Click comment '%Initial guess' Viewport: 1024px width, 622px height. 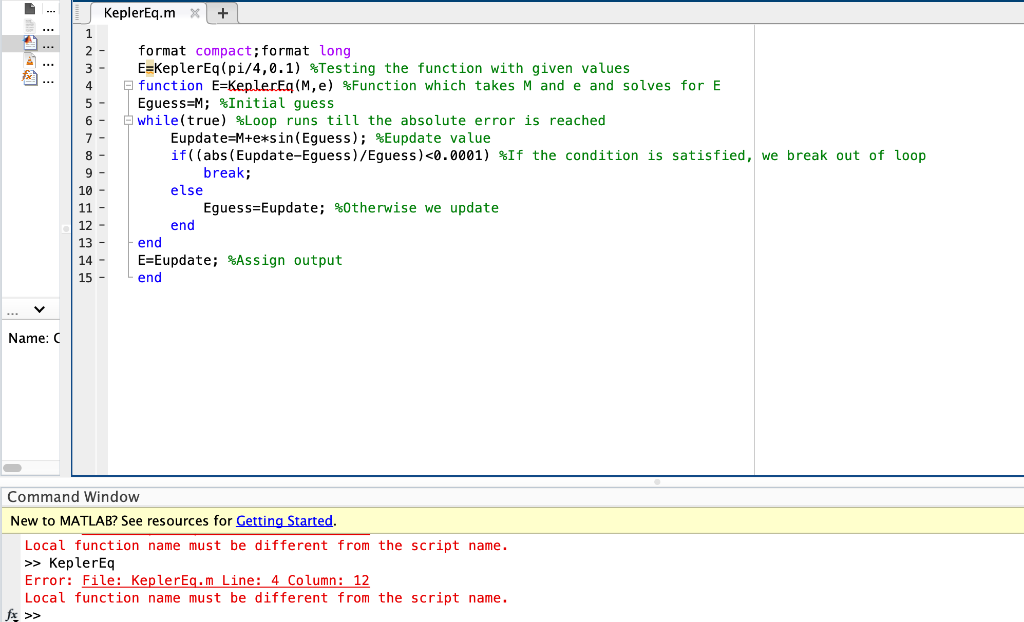(277, 103)
